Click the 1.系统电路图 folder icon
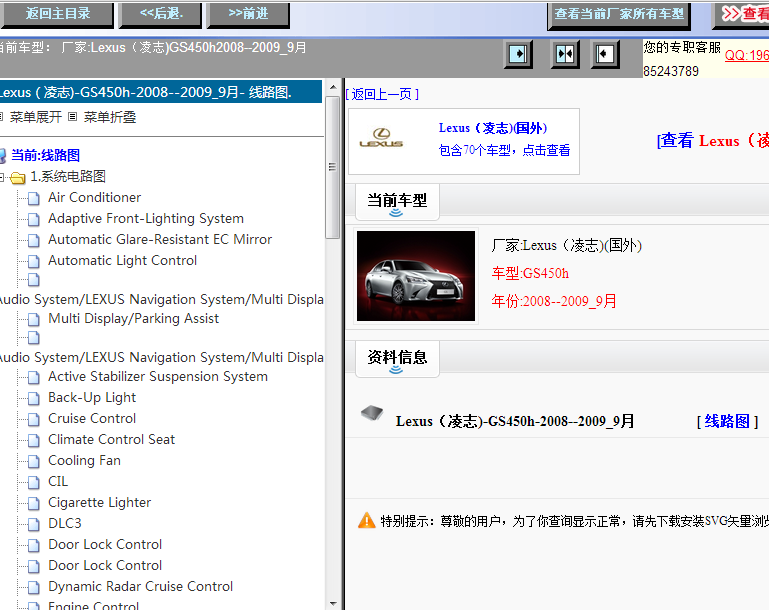This screenshot has height=610, width=769. [x=18, y=178]
